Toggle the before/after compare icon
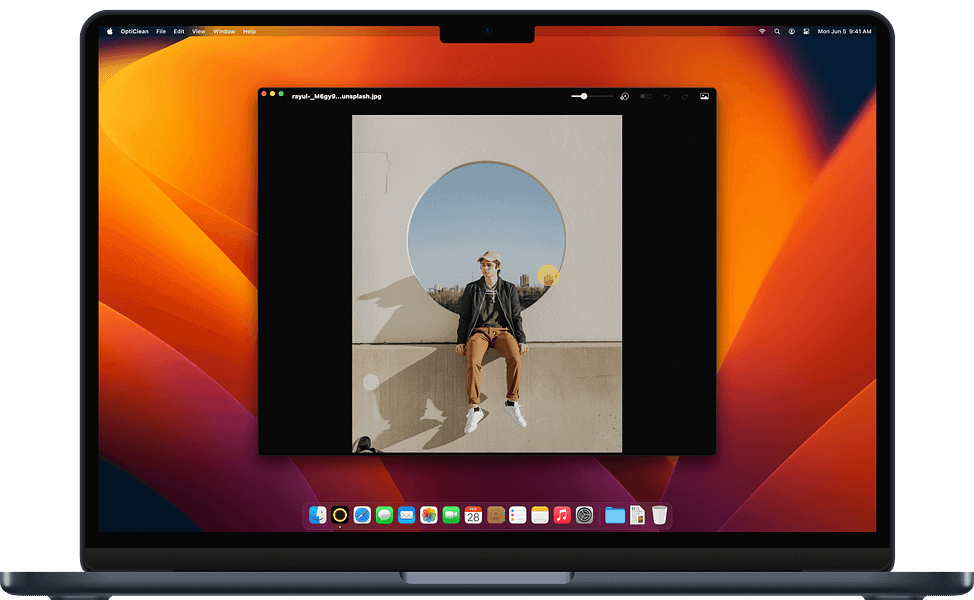Image resolution: width=974 pixels, height=600 pixels. coord(646,96)
